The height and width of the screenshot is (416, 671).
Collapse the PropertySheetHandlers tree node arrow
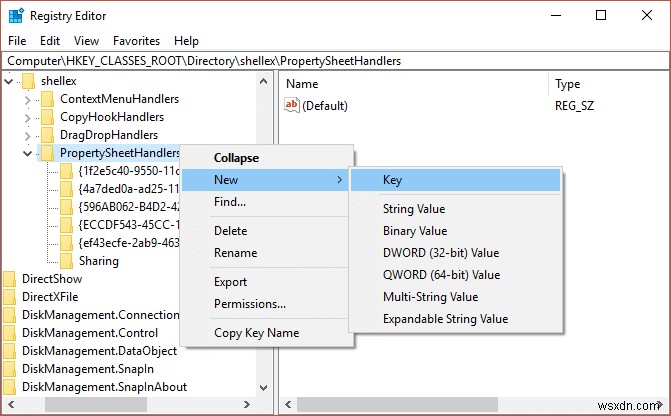click(x=27, y=153)
